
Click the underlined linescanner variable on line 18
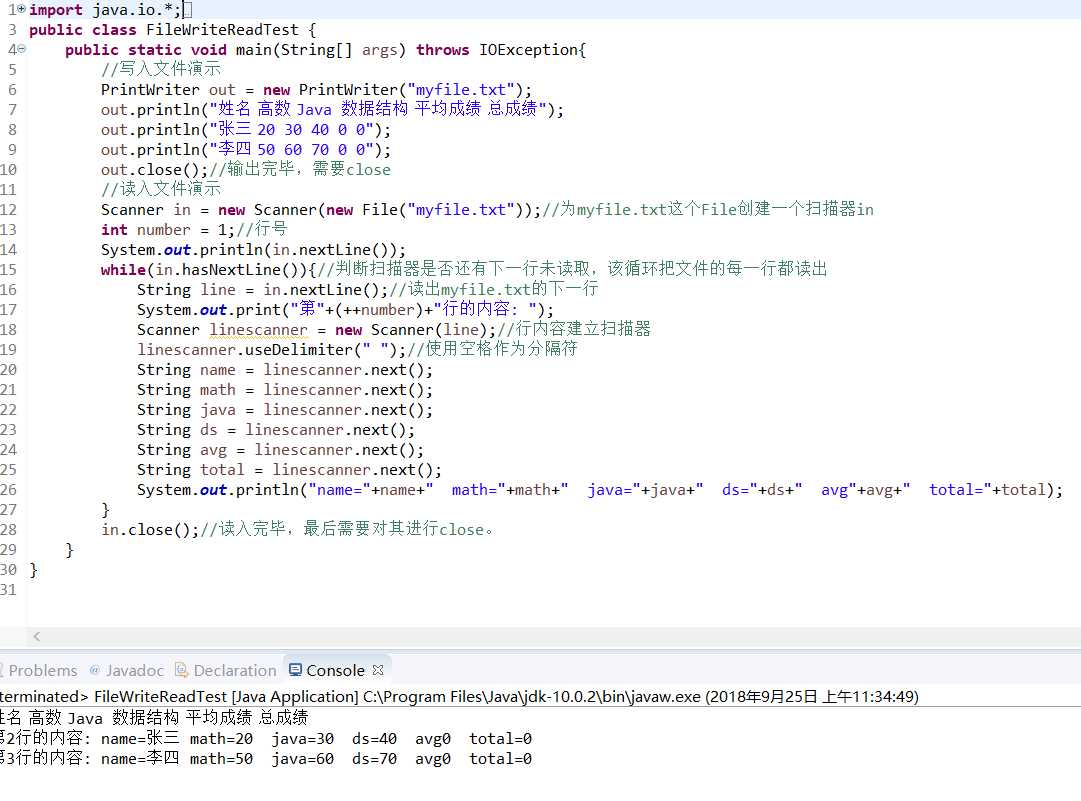pos(259,329)
